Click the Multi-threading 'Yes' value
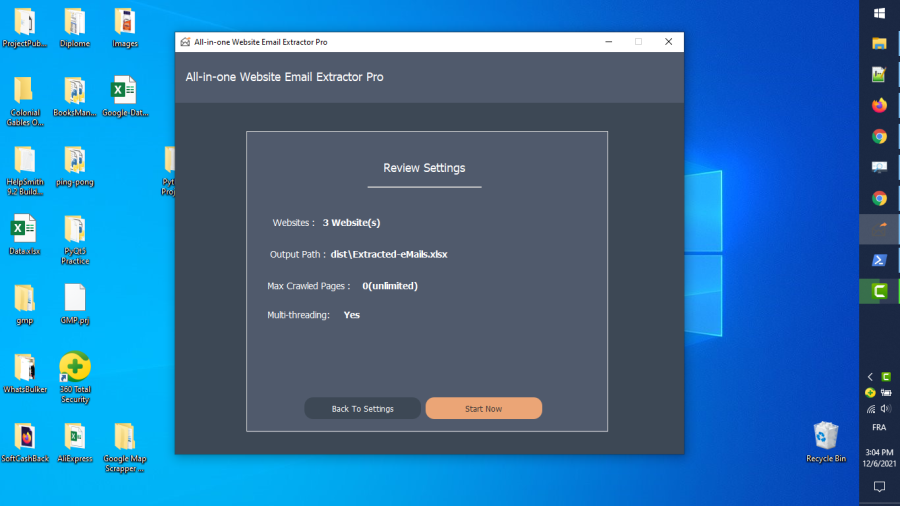Viewport: 900px width, 506px height. [x=351, y=315]
